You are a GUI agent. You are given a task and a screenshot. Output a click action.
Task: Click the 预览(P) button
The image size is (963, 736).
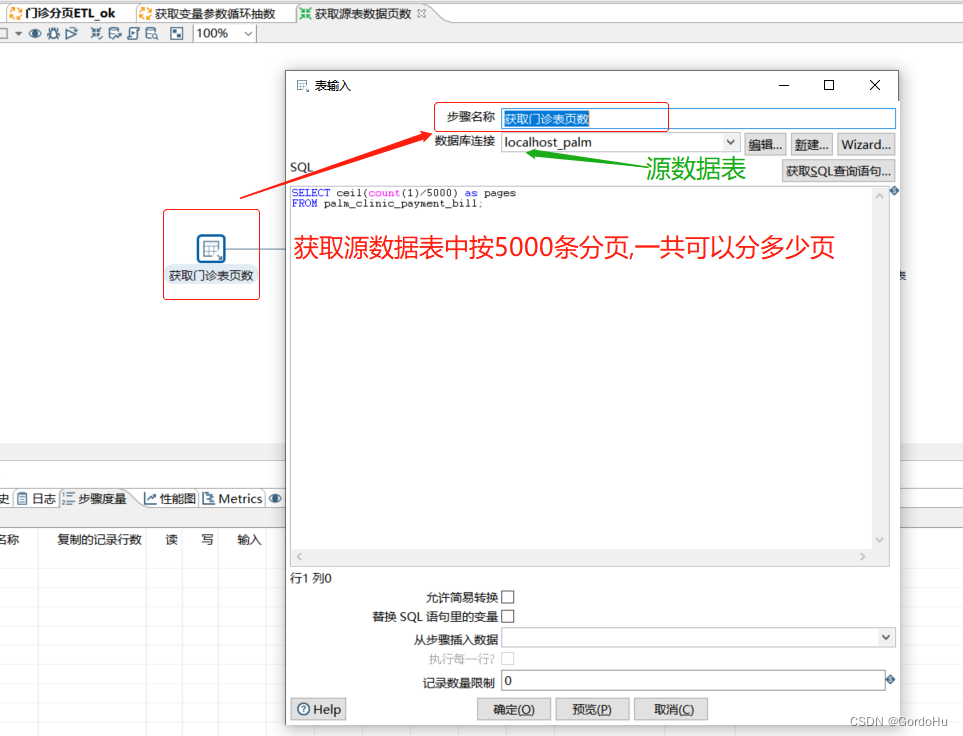(592, 710)
